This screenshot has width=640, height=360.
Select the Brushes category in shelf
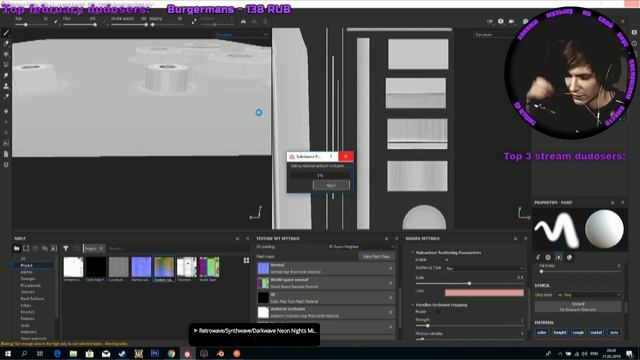pos(27,312)
